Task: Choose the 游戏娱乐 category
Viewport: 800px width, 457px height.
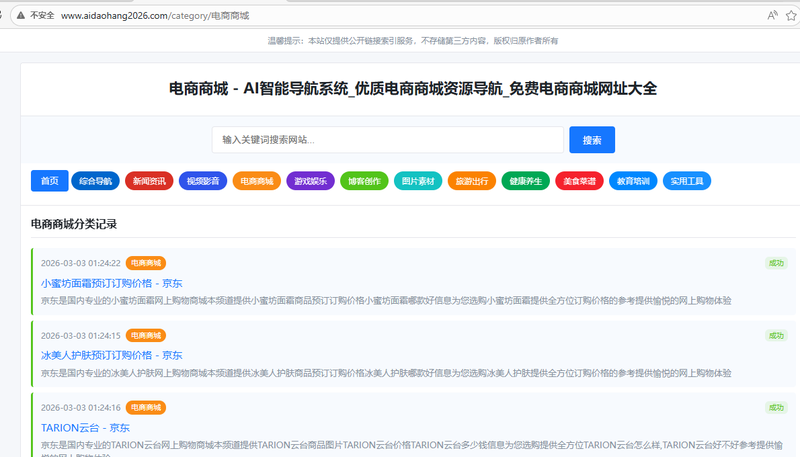Action: (310, 181)
